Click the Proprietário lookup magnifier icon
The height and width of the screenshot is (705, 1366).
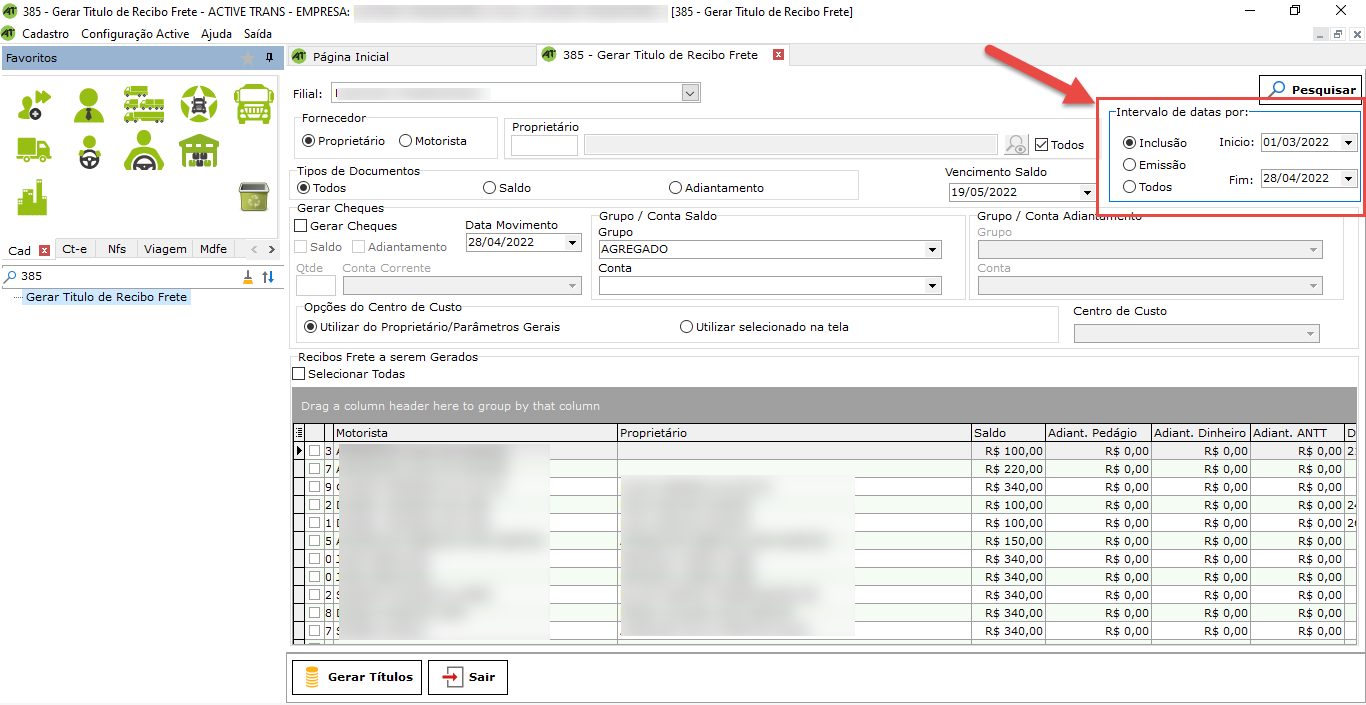tap(1016, 145)
